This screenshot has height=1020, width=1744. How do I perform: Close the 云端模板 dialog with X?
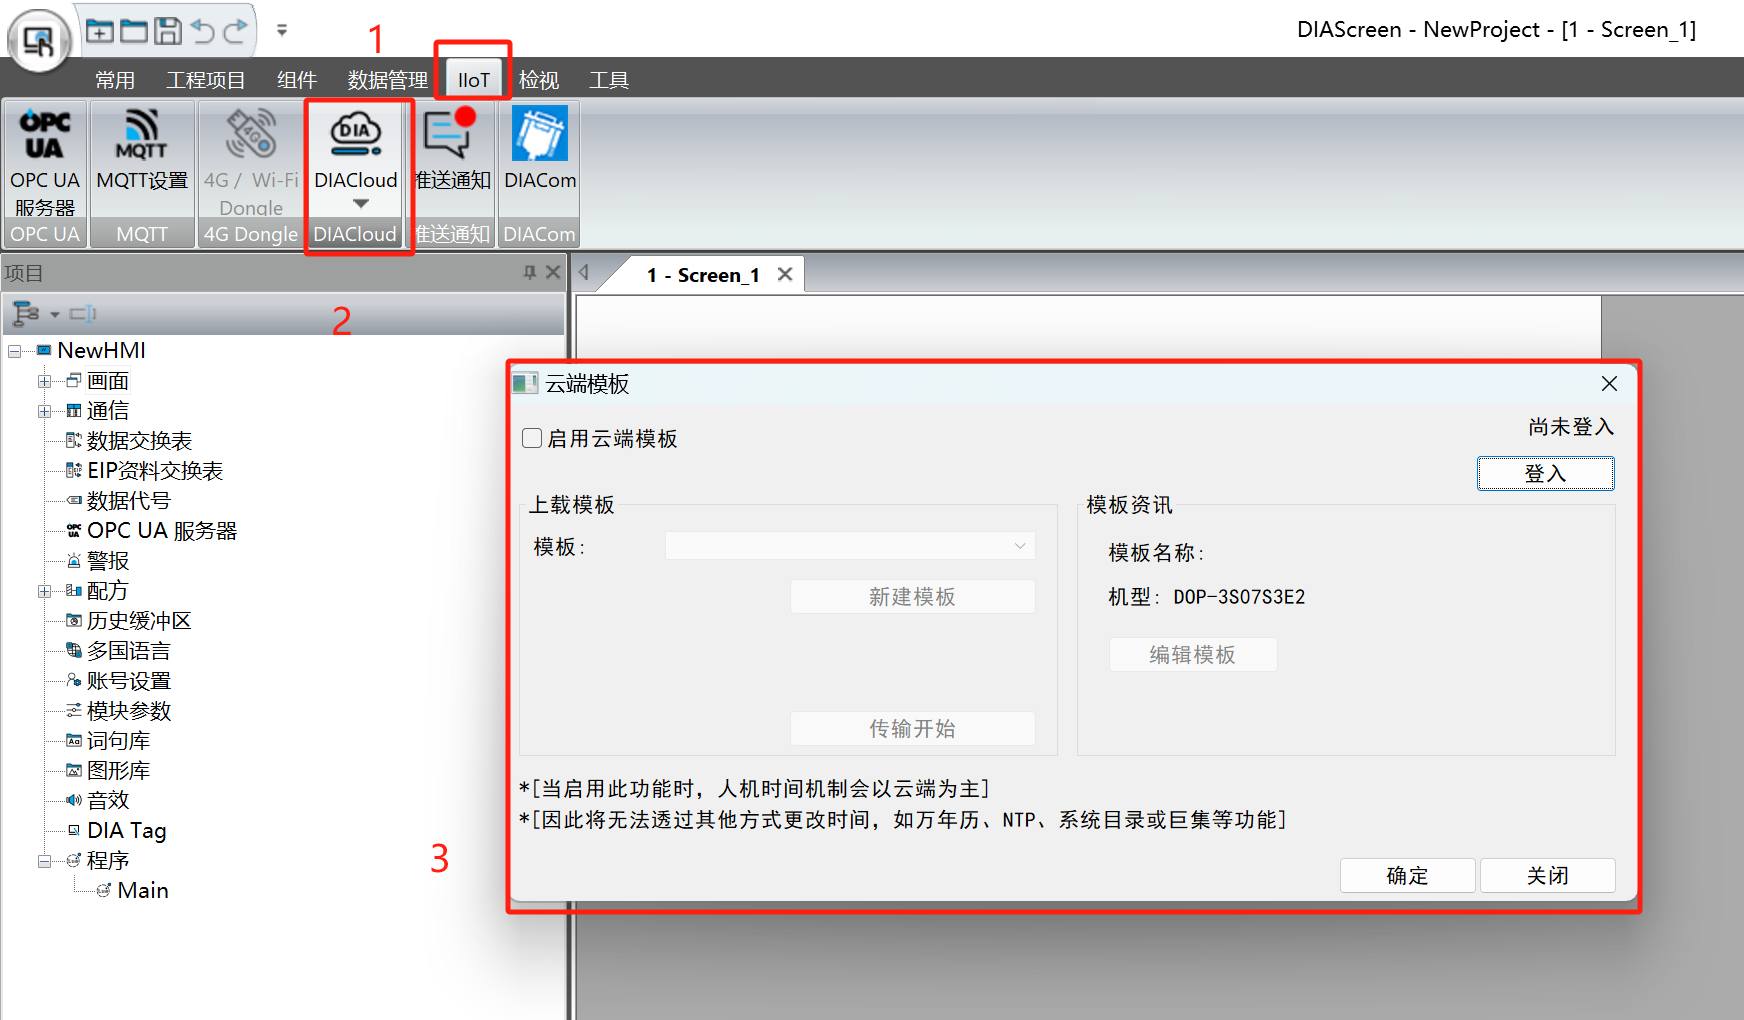[1609, 384]
